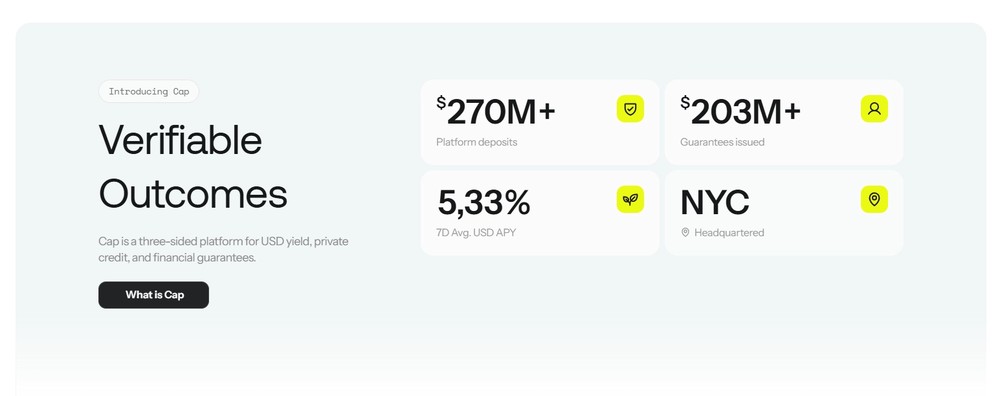The width and height of the screenshot is (1000, 396).
Task: Click the dollar sign before 203M+
Action: coord(686,103)
